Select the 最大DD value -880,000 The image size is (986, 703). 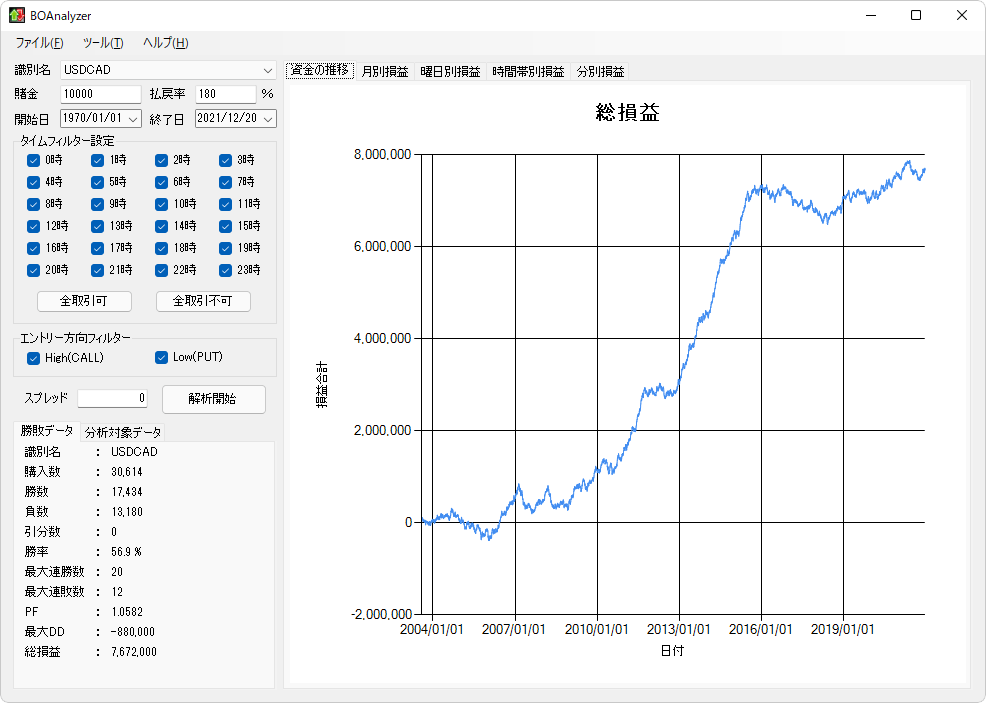(133, 632)
